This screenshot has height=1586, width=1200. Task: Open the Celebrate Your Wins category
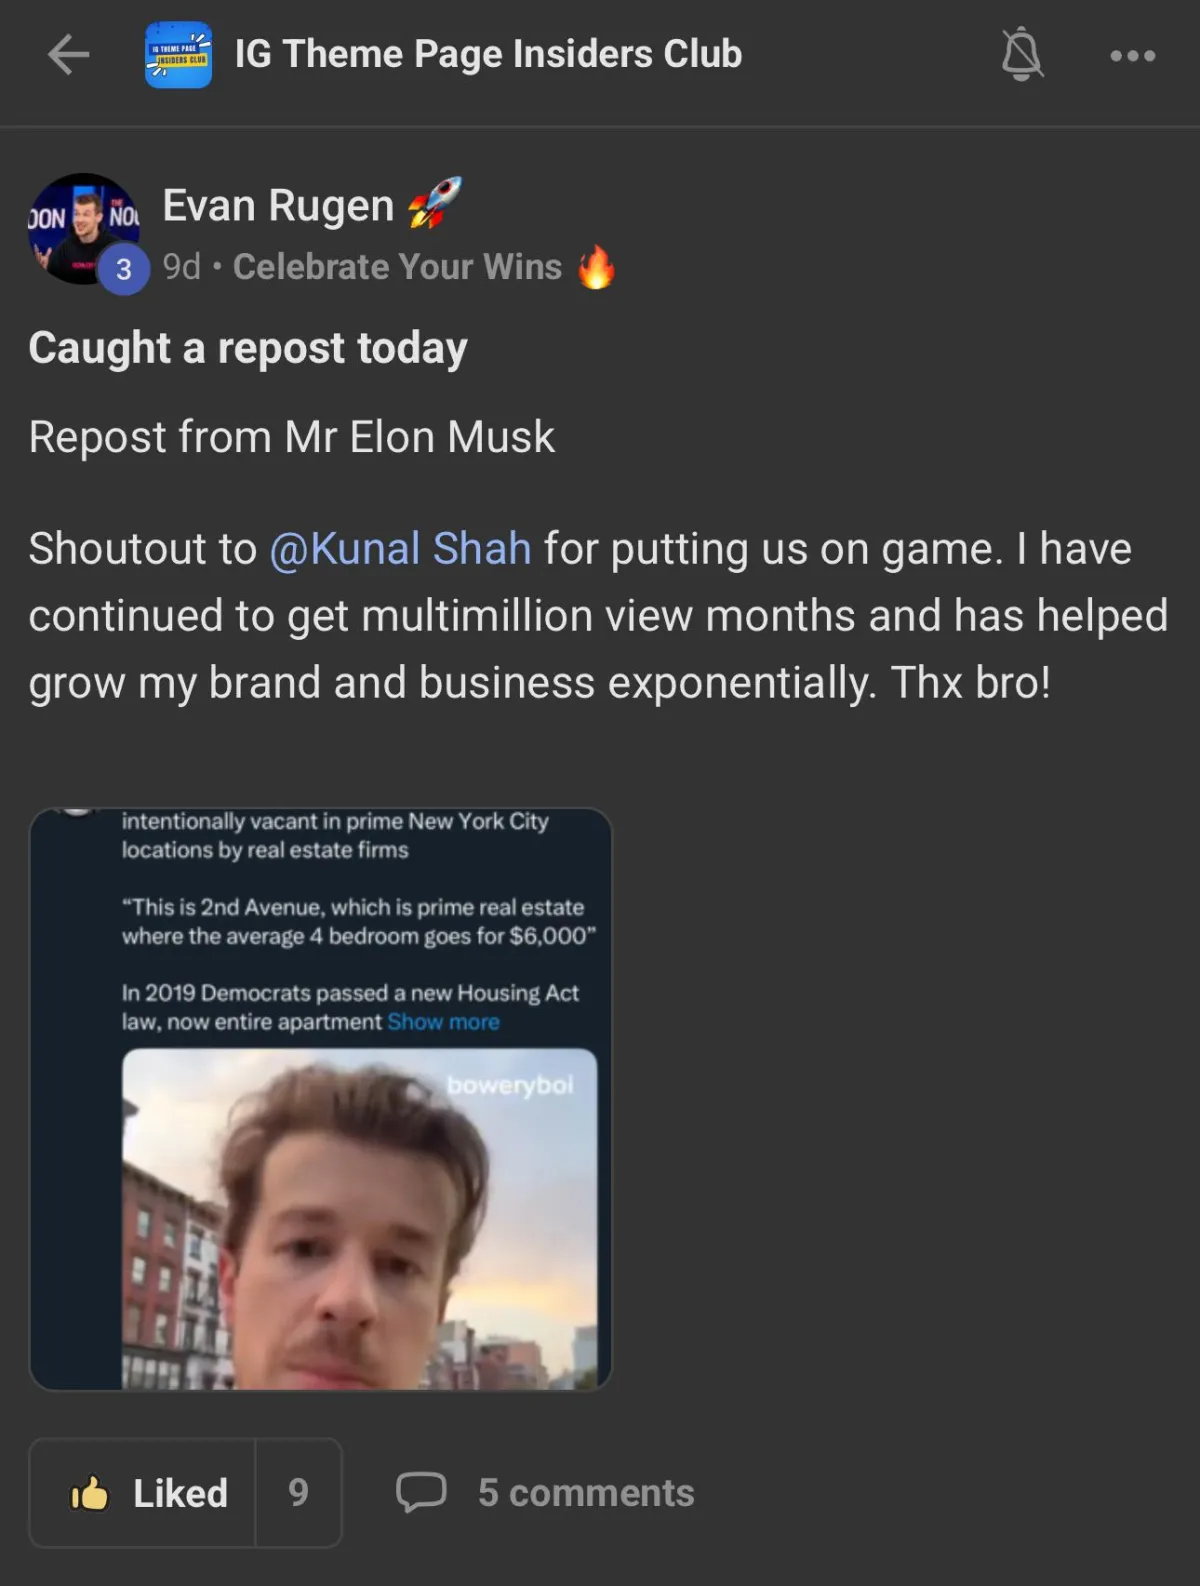point(397,267)
